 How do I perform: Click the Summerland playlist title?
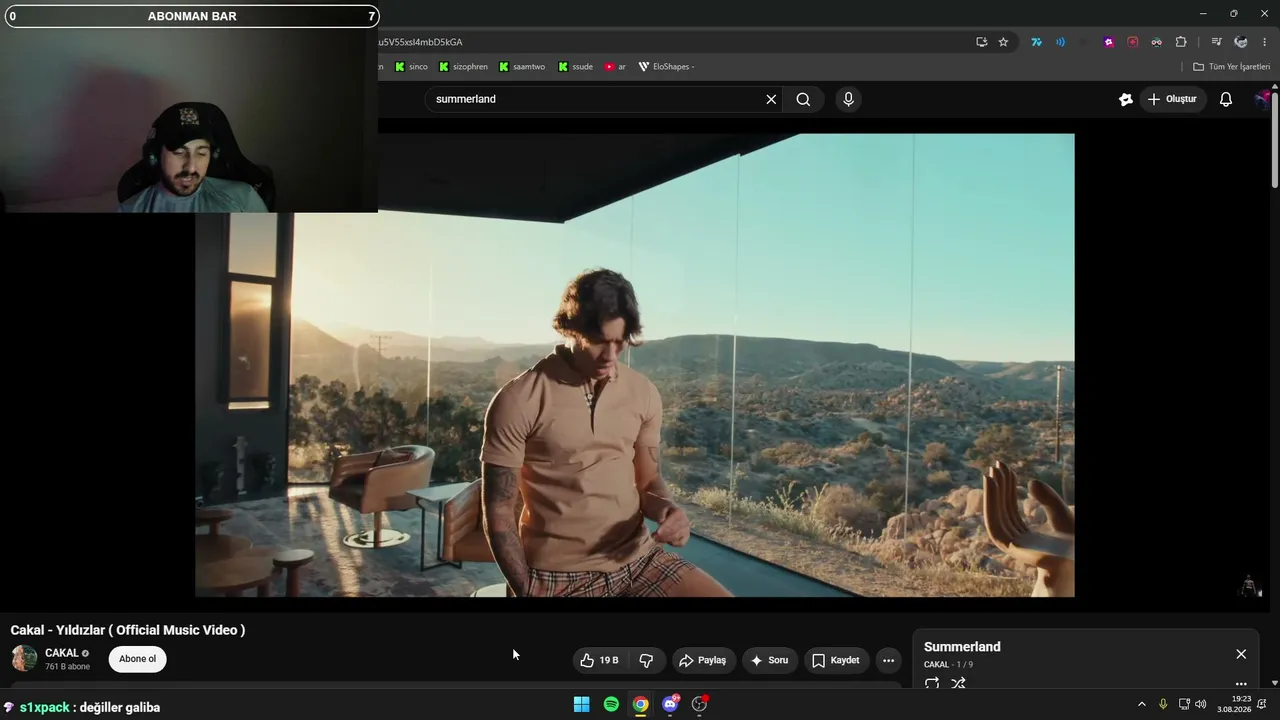[962, 647]
